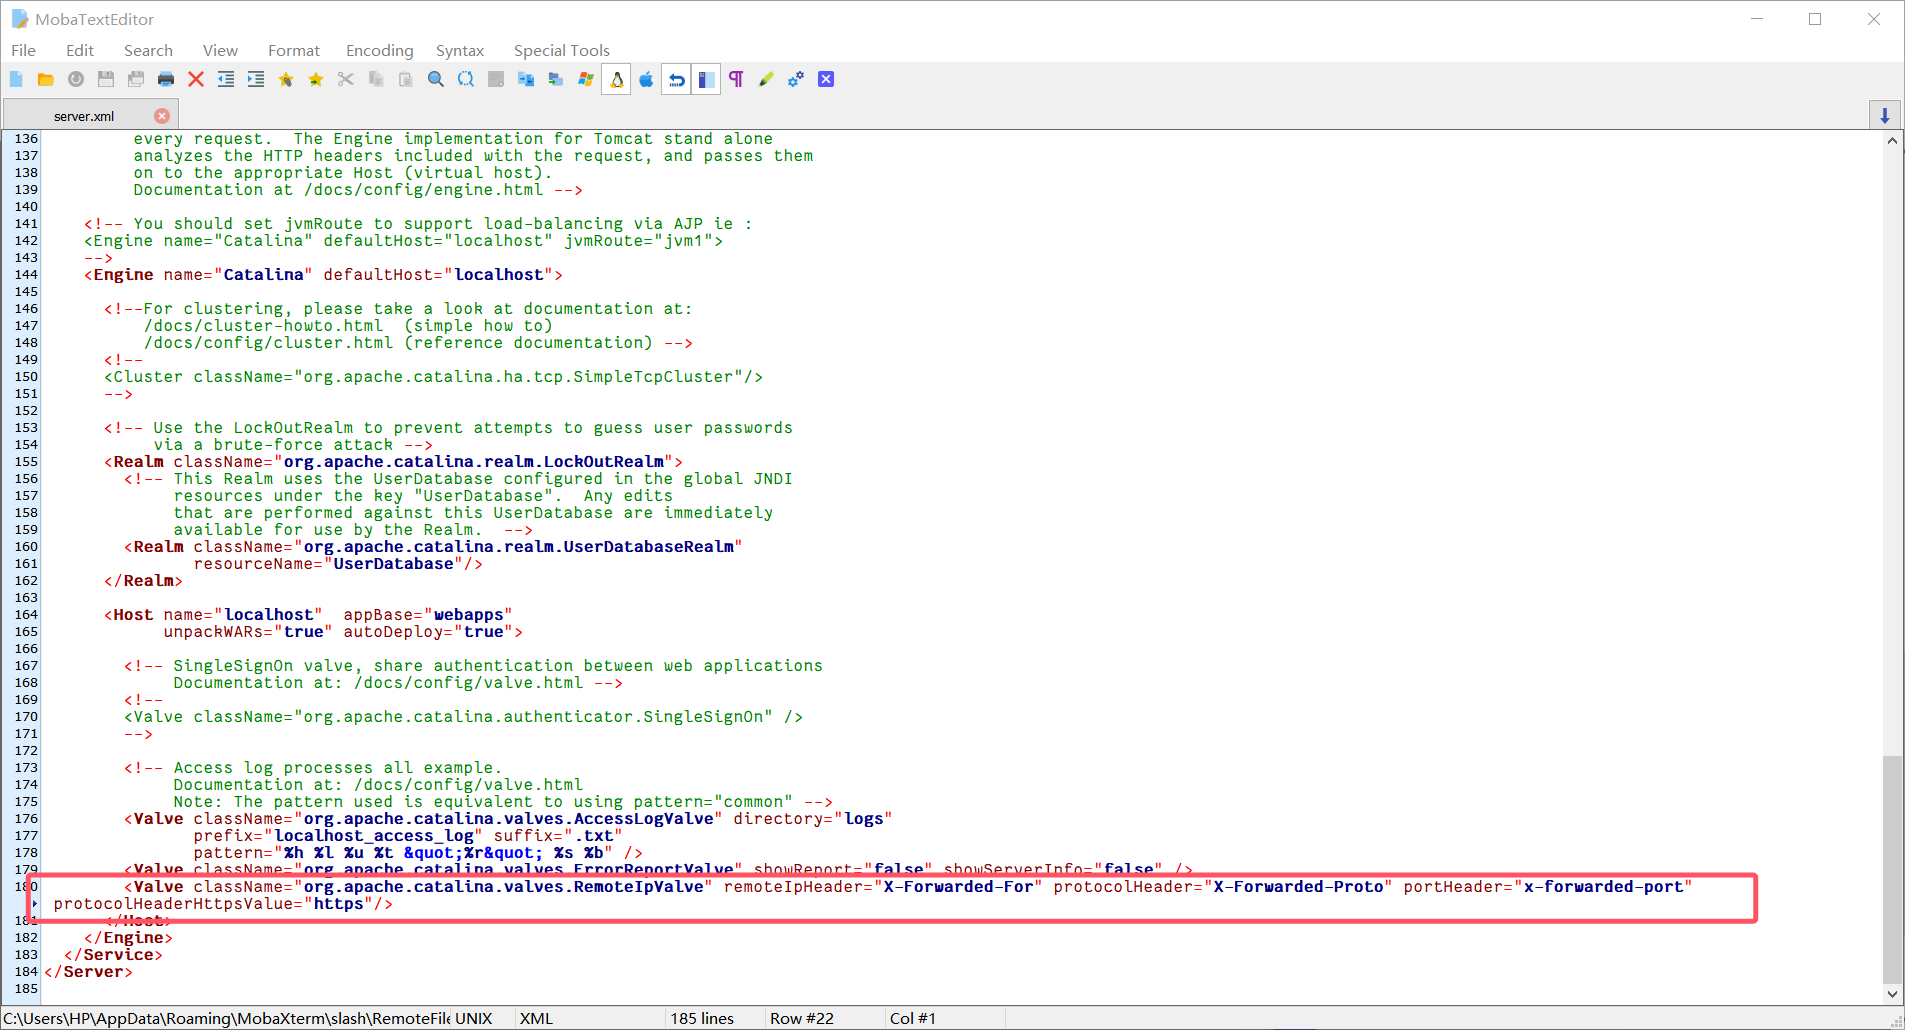Convert to Mac format apple icon
Screen dimensions: 1905x1030
(647, 79)
